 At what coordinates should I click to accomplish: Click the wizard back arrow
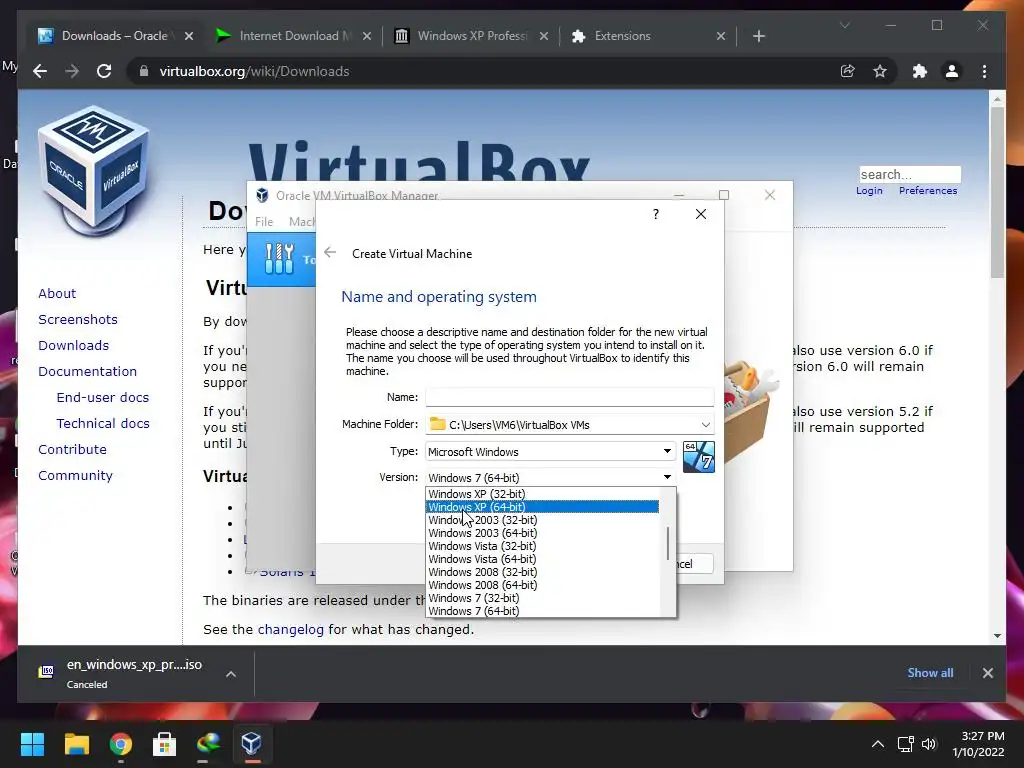click(330, 253)
